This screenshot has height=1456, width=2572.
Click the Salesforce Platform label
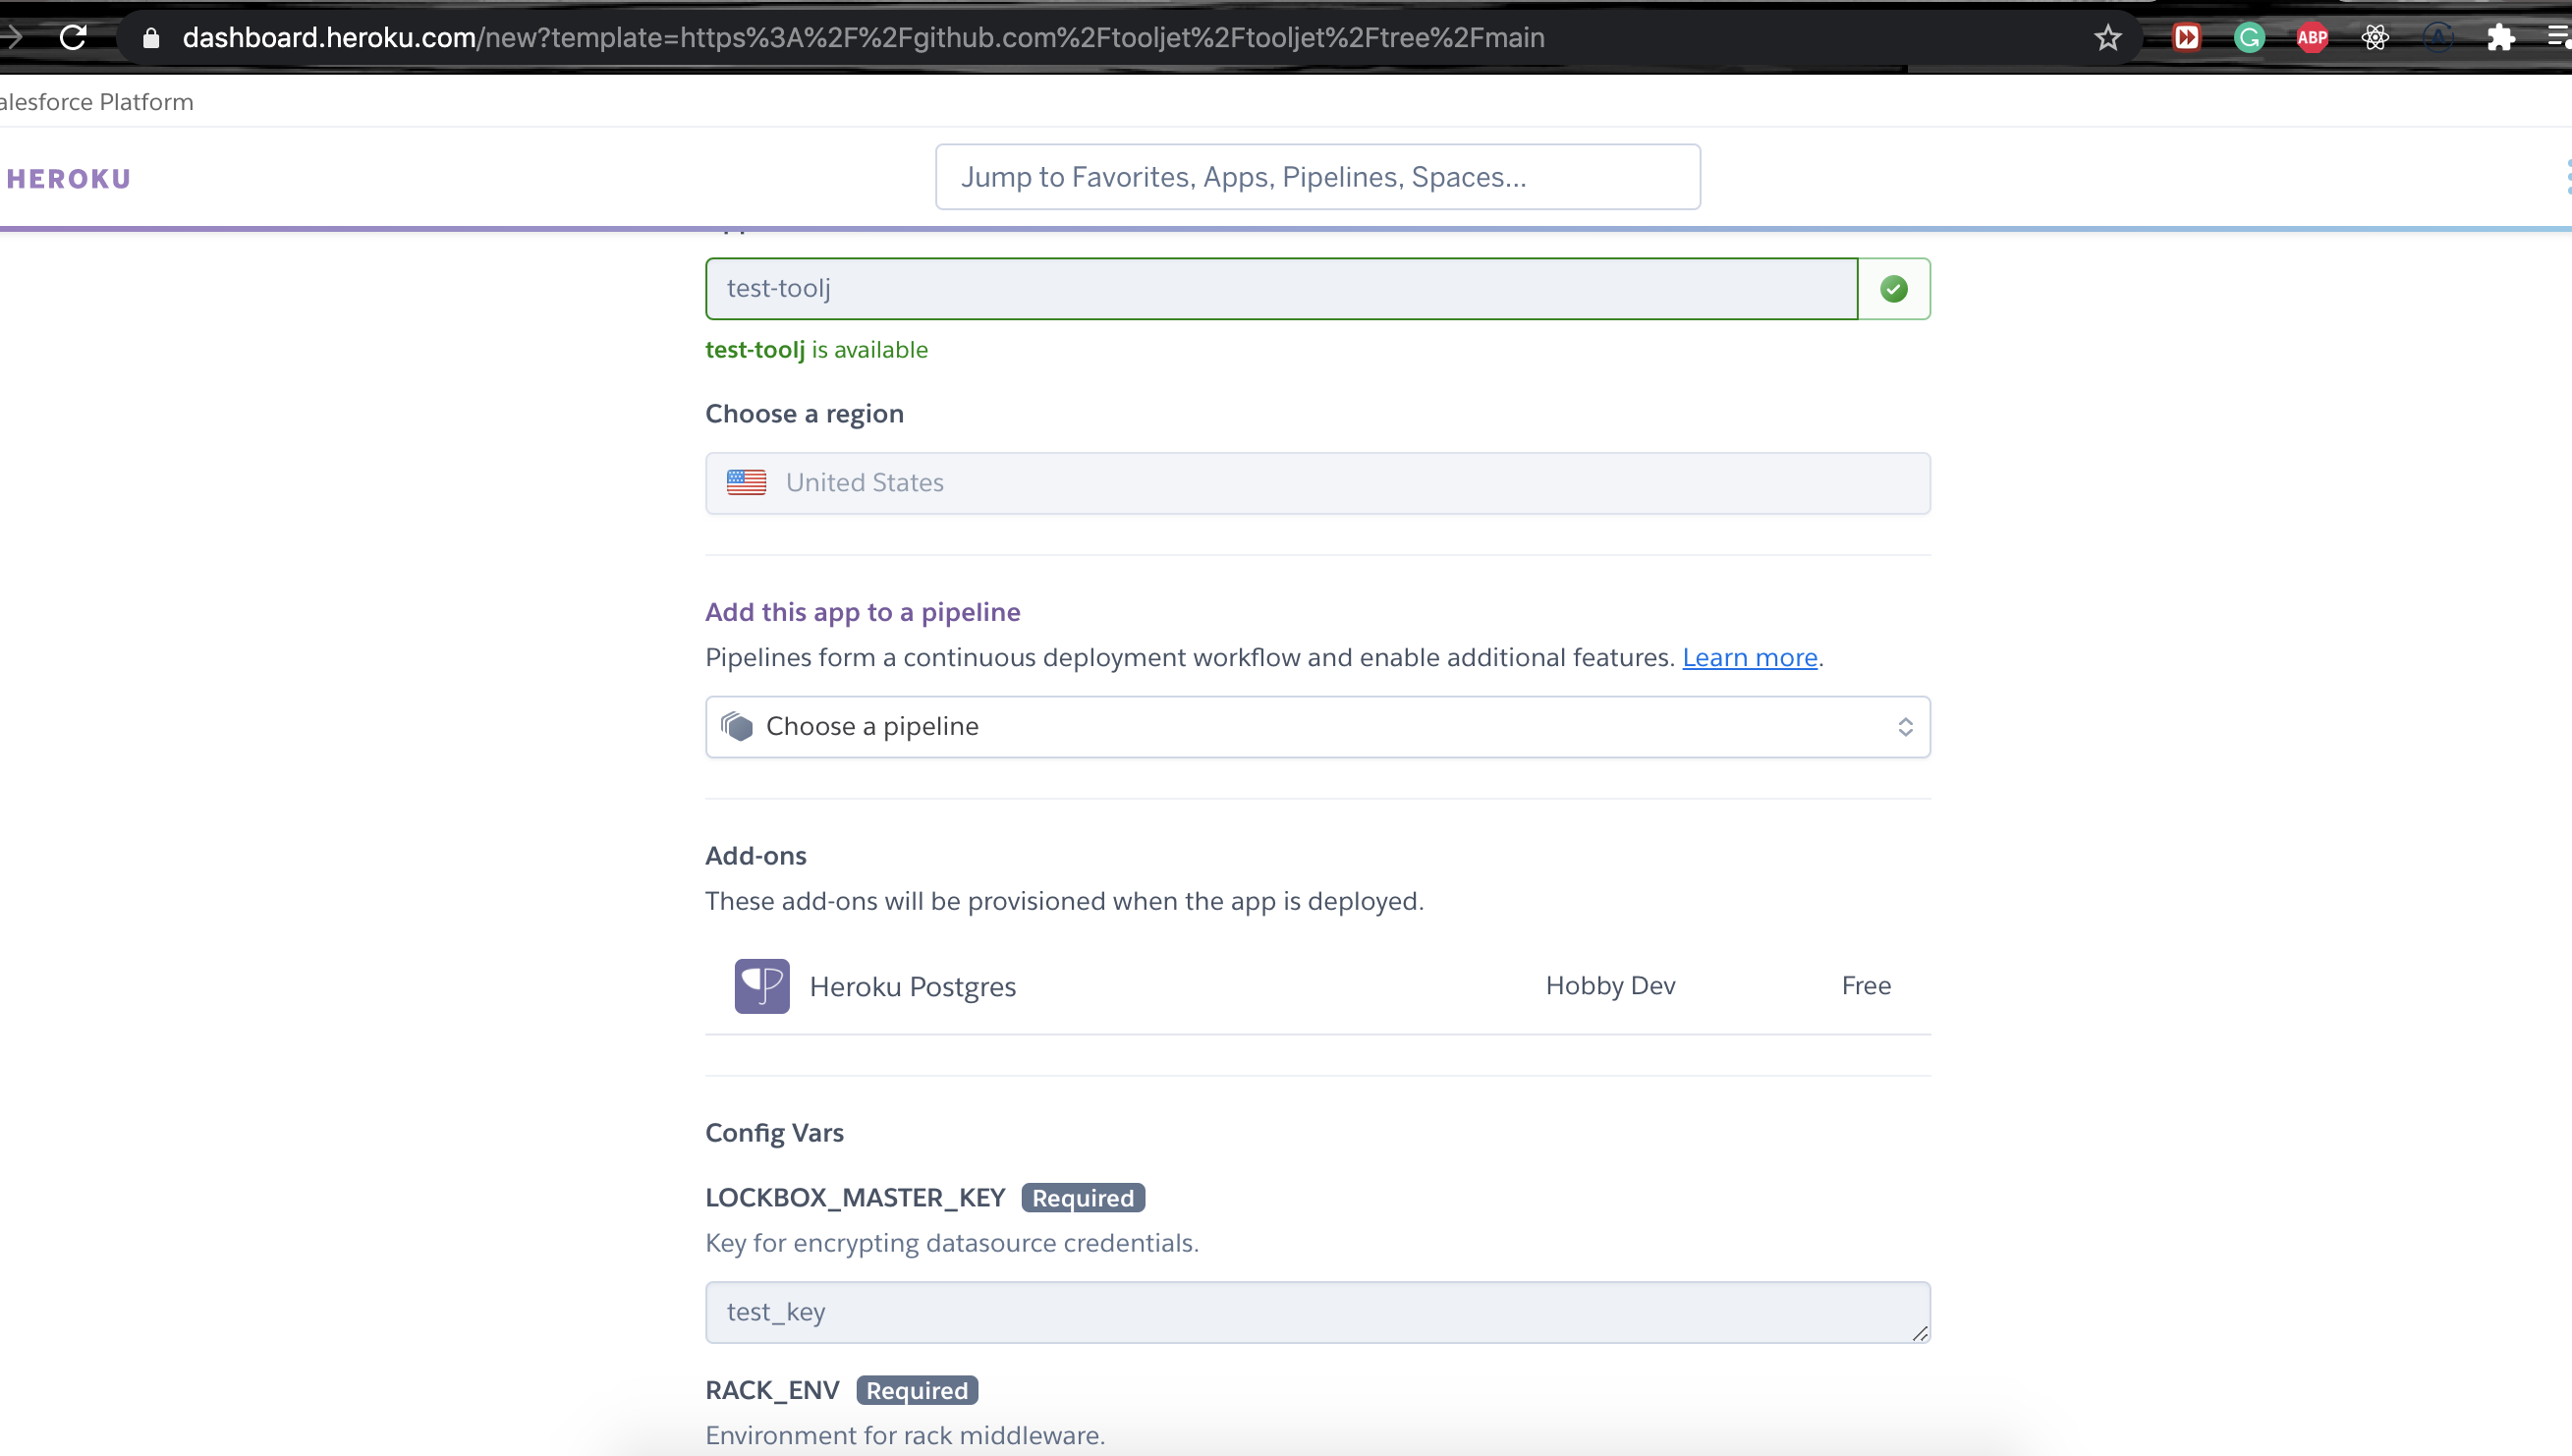(x=96, y=101)
